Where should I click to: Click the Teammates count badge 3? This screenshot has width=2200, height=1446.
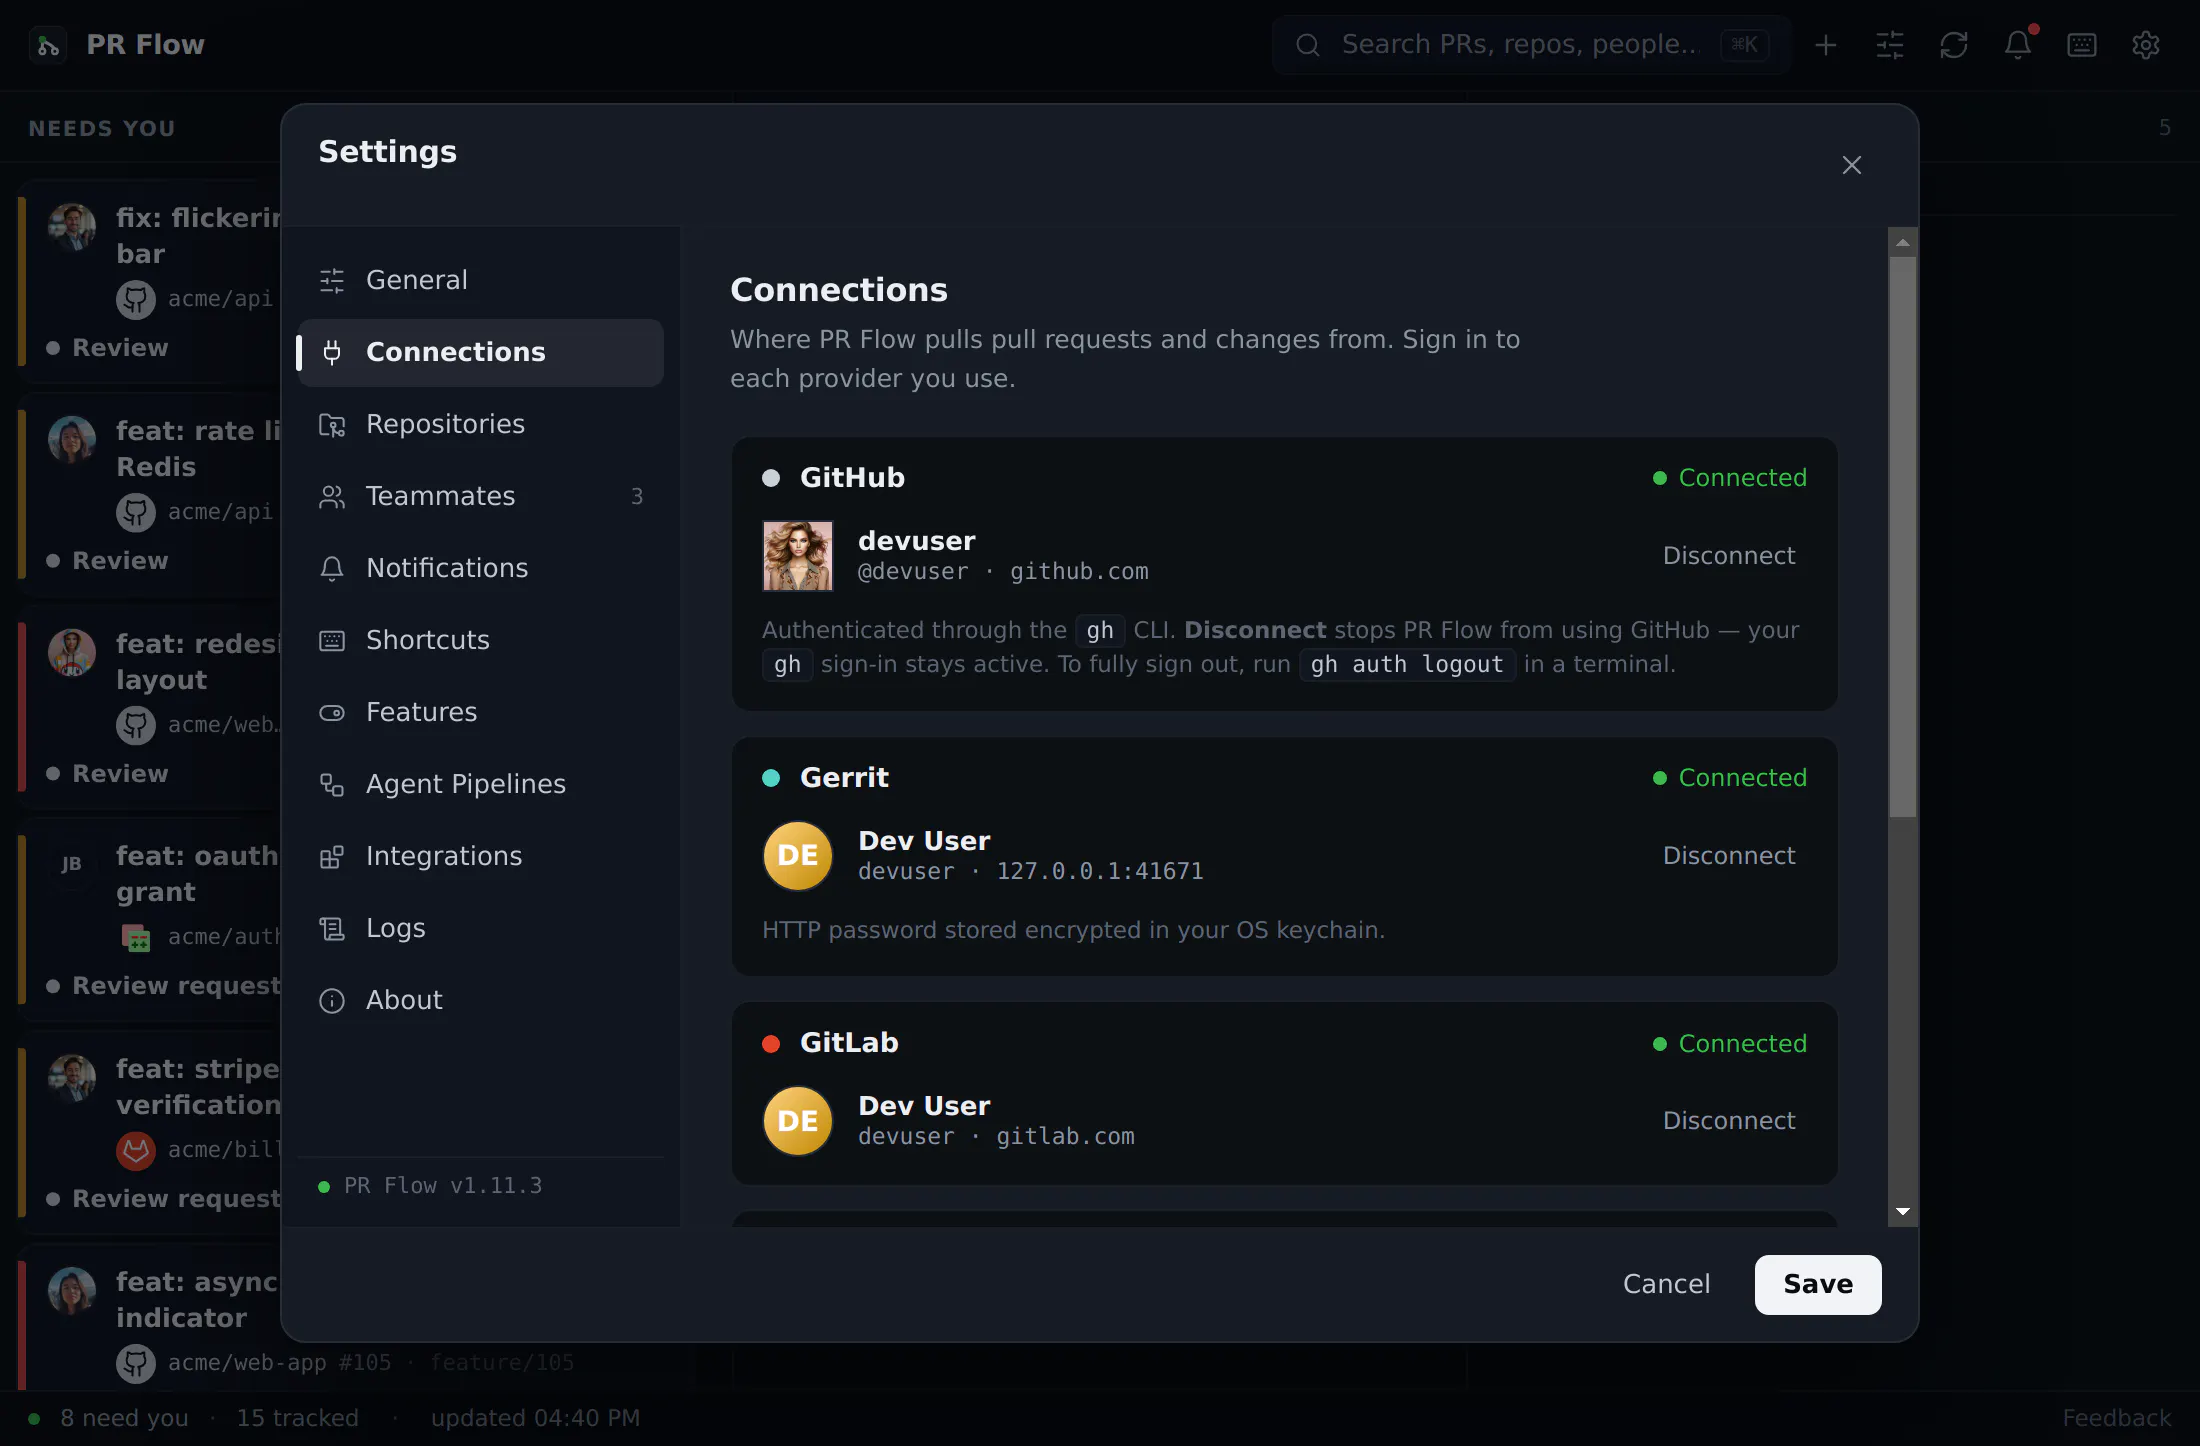(x=637, y=497)
